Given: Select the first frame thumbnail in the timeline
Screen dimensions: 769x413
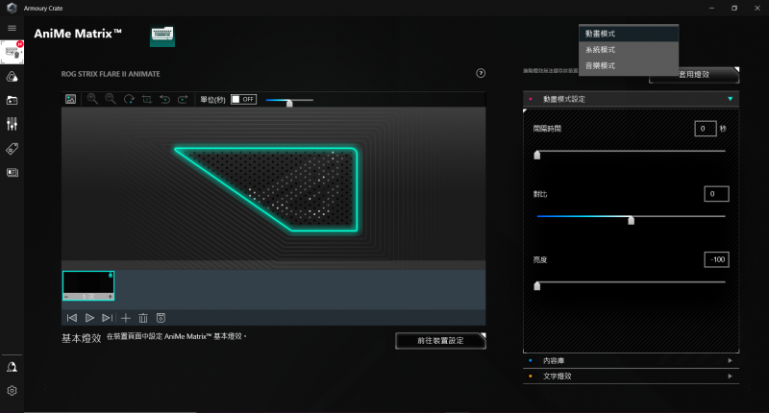Looking at the screenshot, I should tap(88, 285).
